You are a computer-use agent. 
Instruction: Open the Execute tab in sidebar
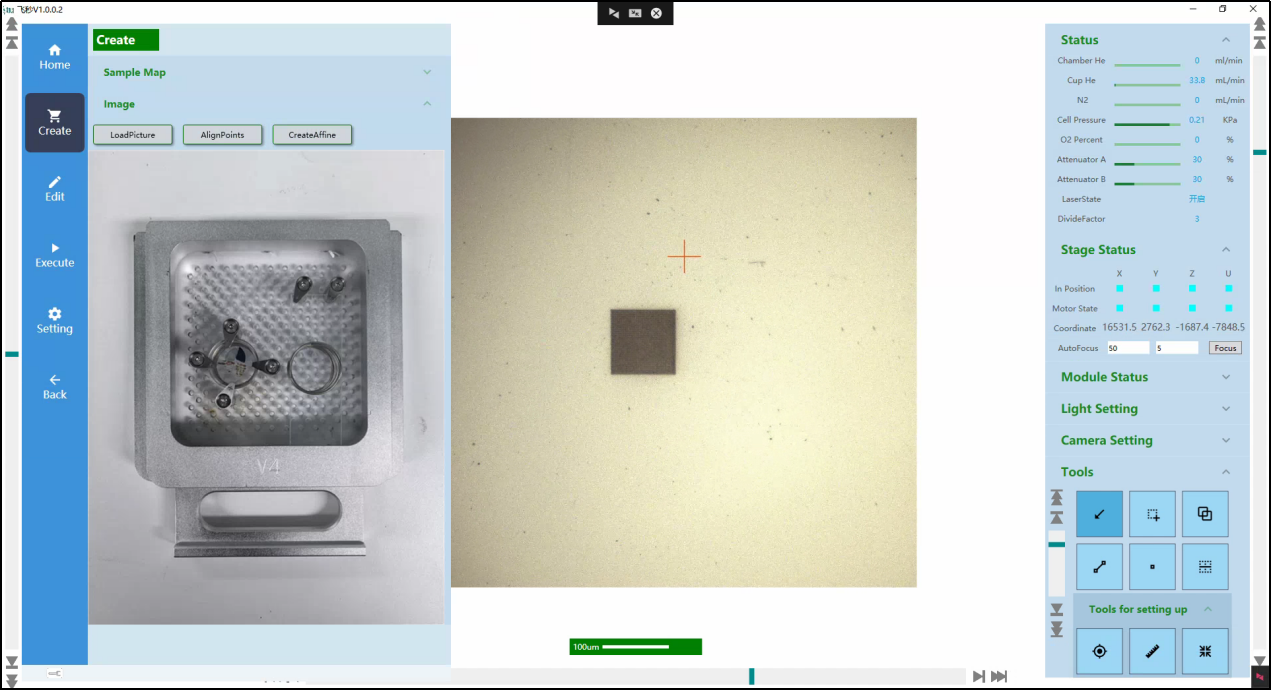(x=55, y=254)
